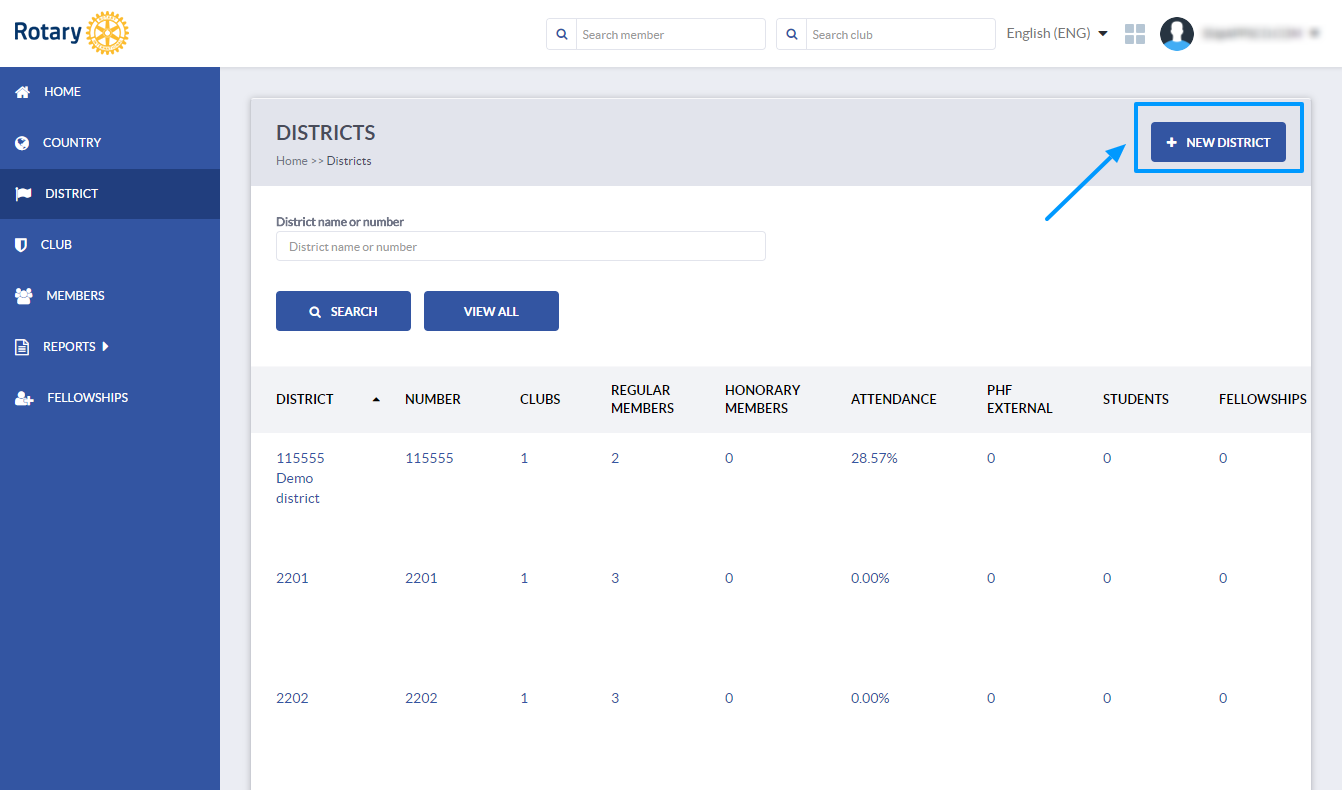Click the Reports document icon
This screenshot has height=790, width=1342.
click(x=22, y=347)
